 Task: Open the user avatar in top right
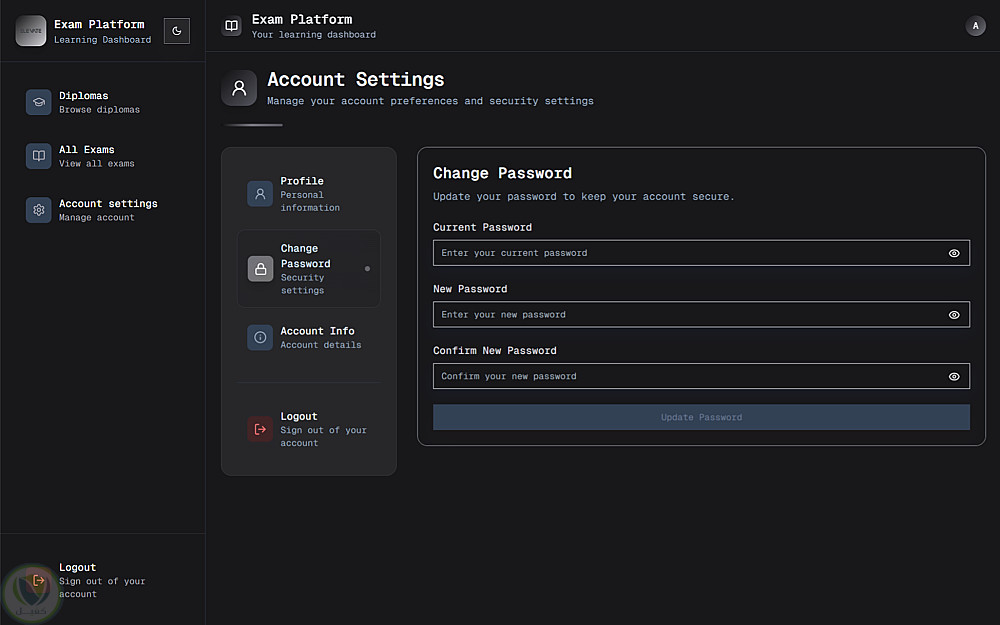(x=975, y=26)
